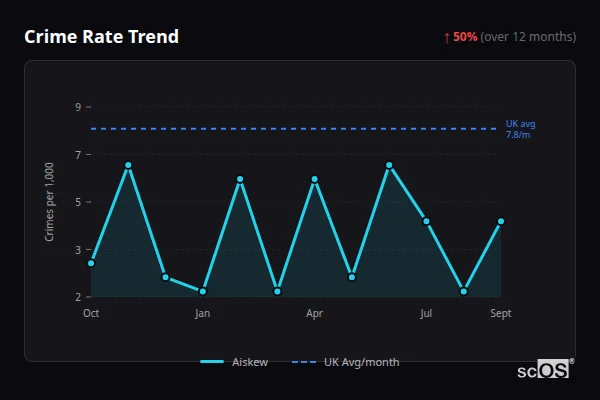Click the y-axis label 3
The height and width of the screenshot is (400, 600).
[78, 250]
